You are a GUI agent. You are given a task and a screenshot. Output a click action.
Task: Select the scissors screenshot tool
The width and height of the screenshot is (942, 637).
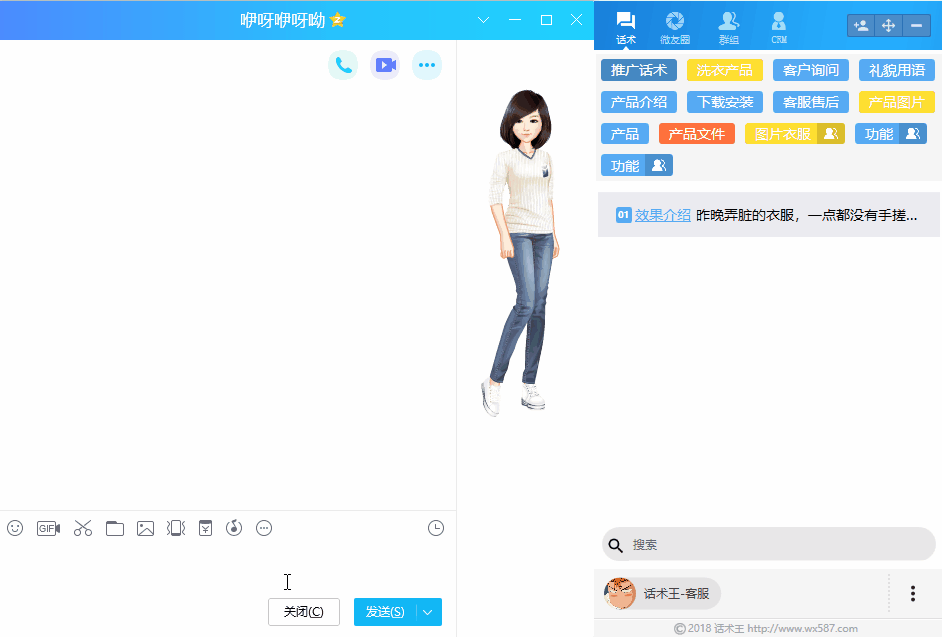tap(82, 528)
